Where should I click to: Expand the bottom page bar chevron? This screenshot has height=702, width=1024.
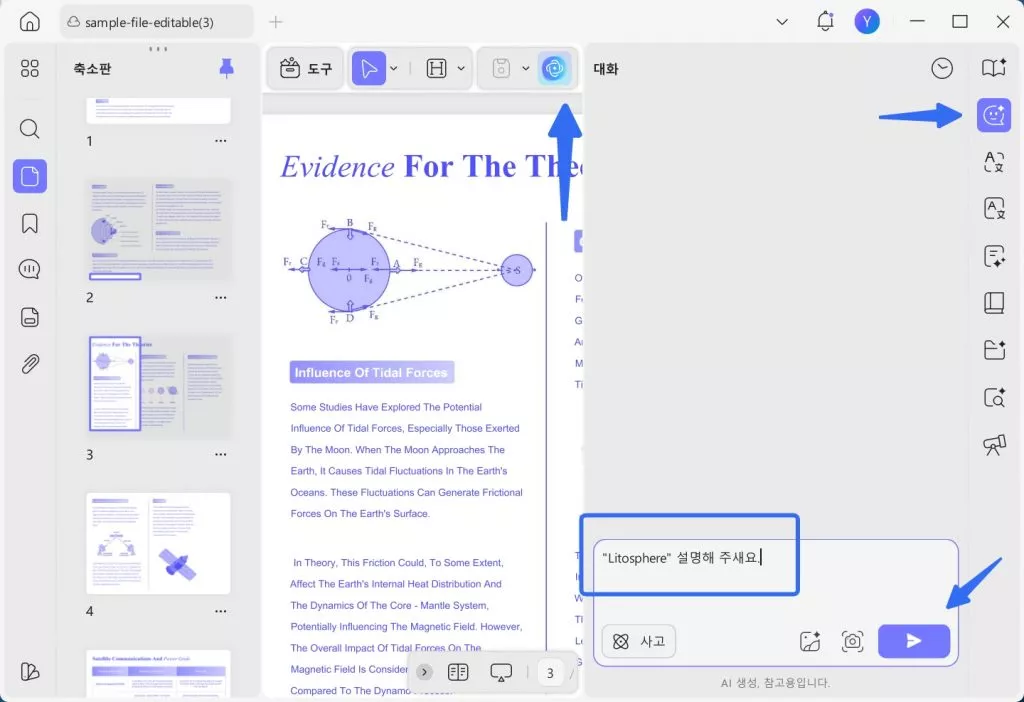(x=424, y=672)
